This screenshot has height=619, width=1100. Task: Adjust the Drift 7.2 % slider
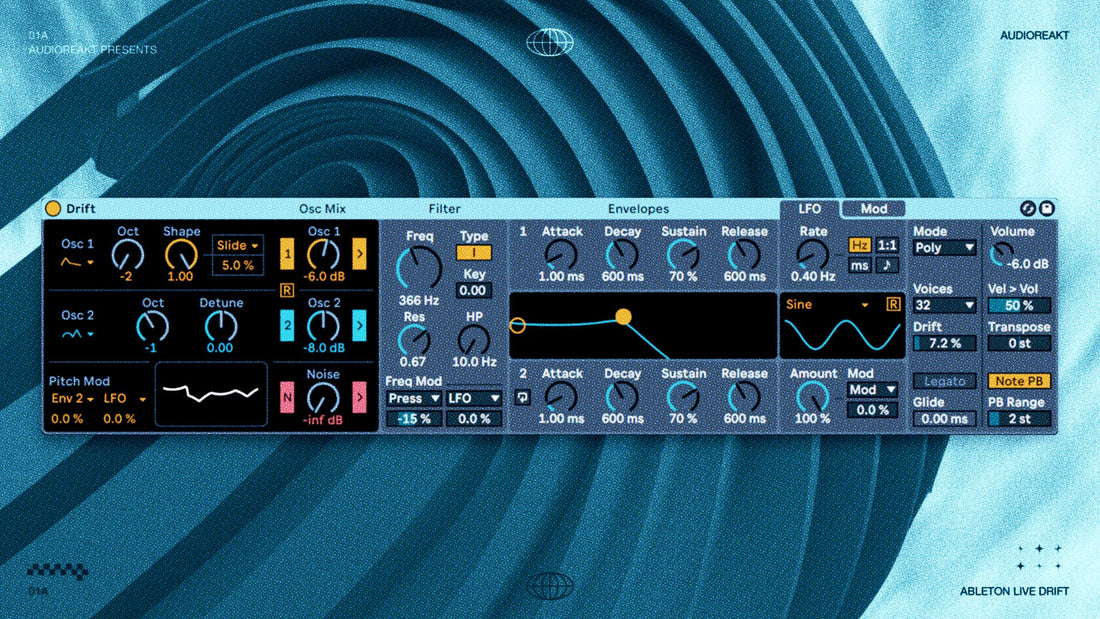click(x=944, y=343)
